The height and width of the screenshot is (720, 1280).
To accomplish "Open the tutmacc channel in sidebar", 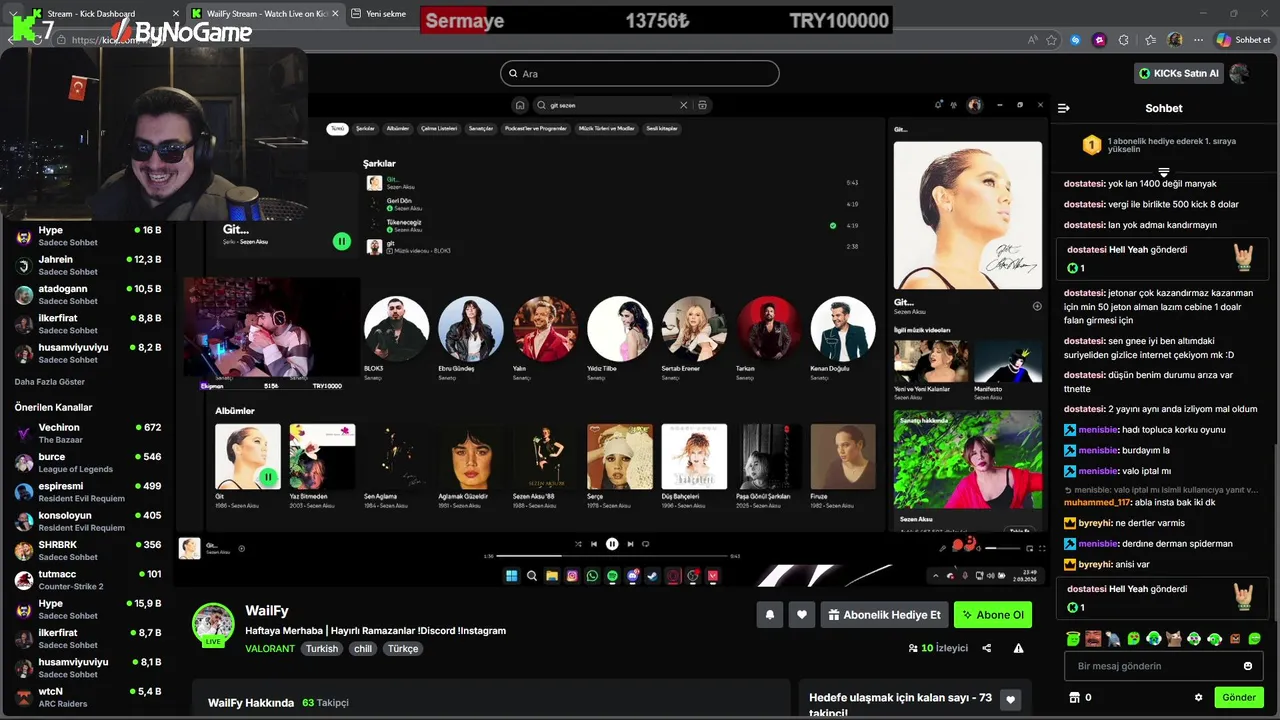I will [x=88, y=580].
